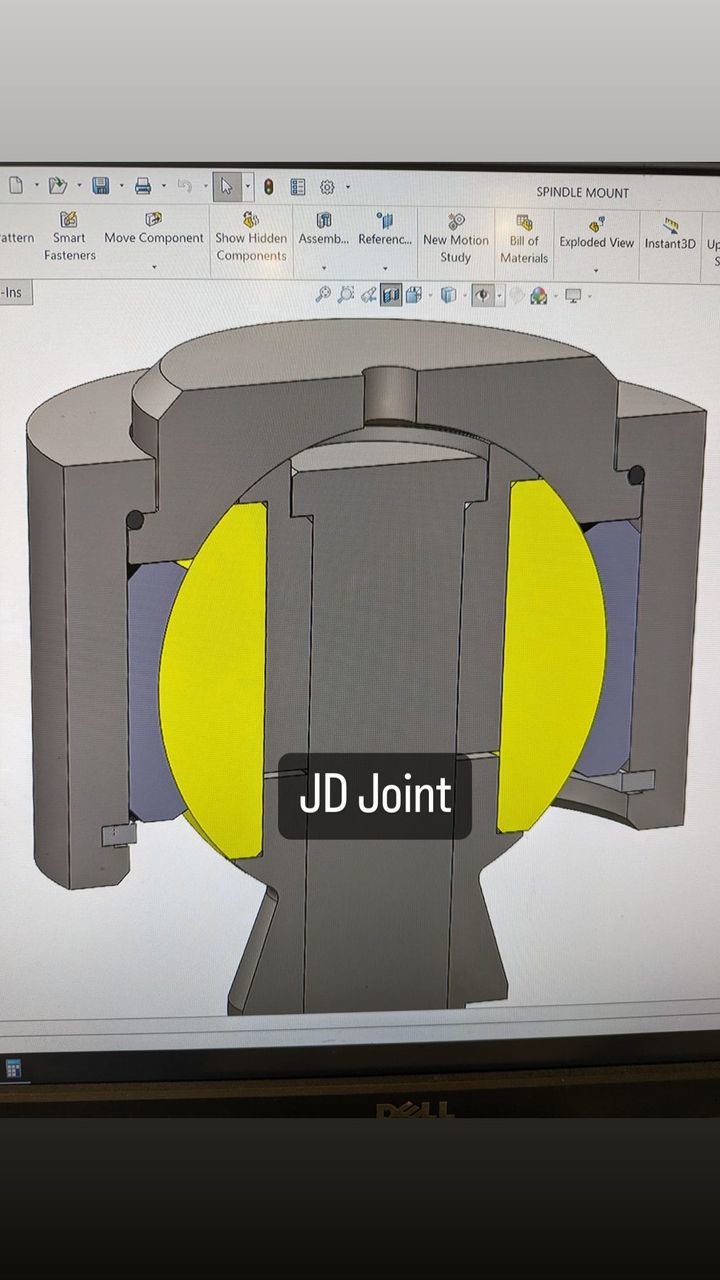720x1280 pixels.
Task: Select the Move Component tool
Action: (x=154, y=229)
